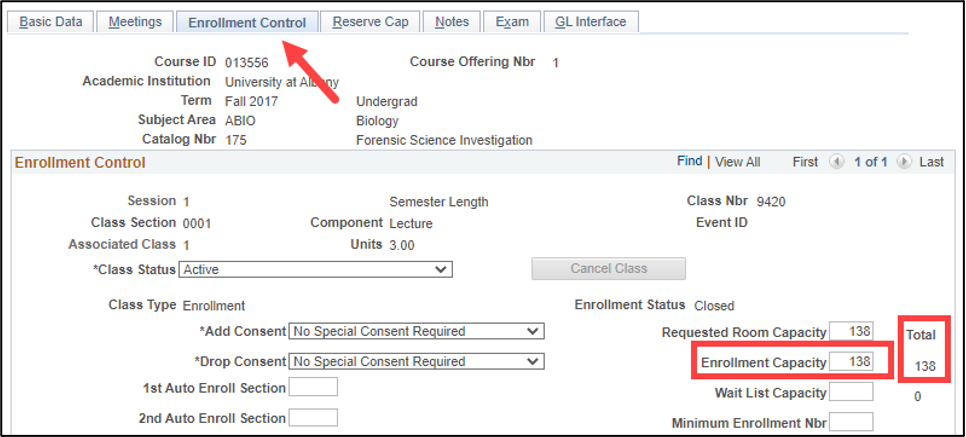Click the Find link
This screenshot has height=437, width=966.
point(689,161)
